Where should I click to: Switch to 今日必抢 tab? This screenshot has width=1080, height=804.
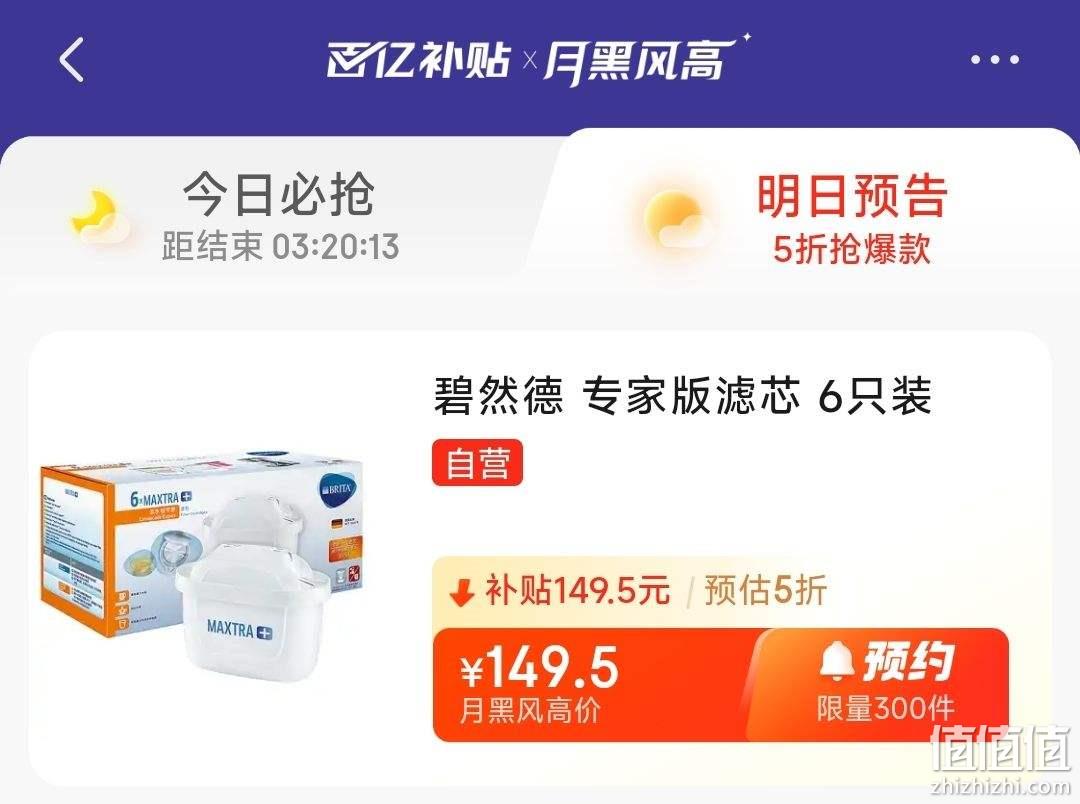[279, 194]
